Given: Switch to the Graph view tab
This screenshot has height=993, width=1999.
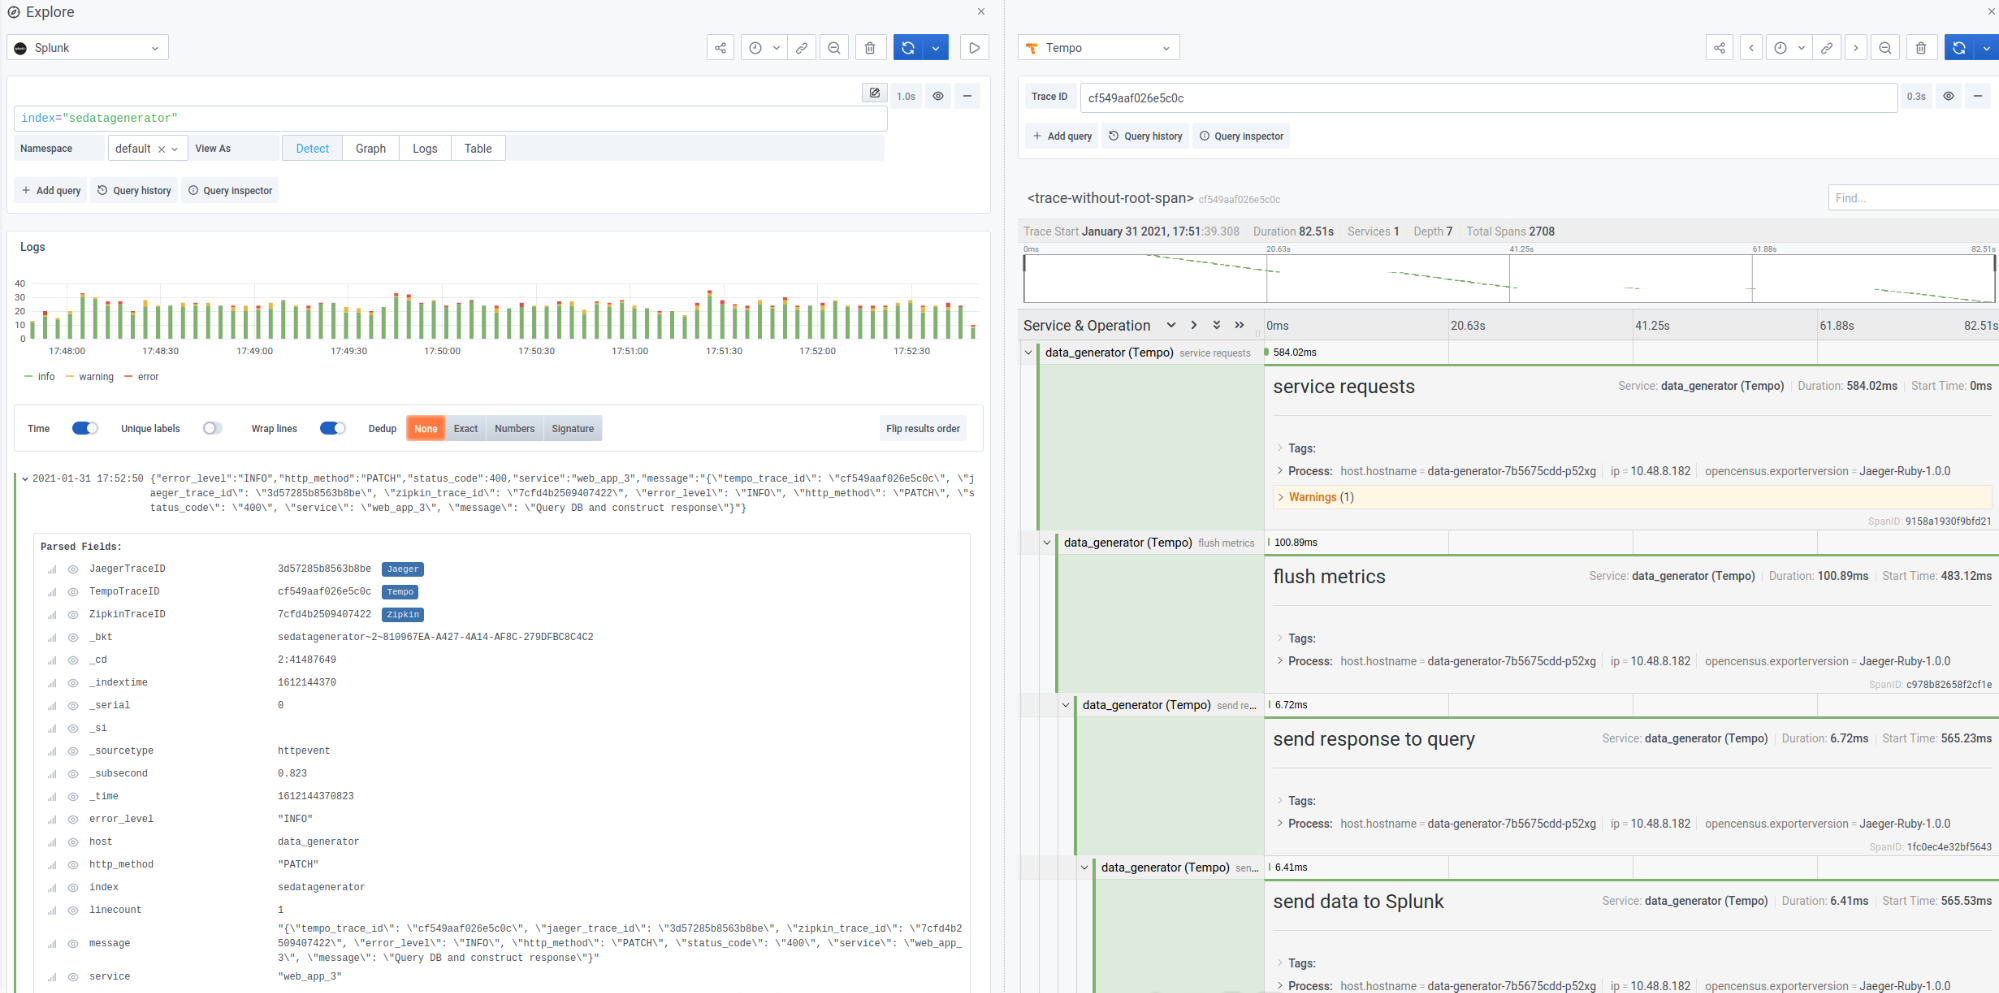Looking at the screenshot, I should click(x=370, y=147).
